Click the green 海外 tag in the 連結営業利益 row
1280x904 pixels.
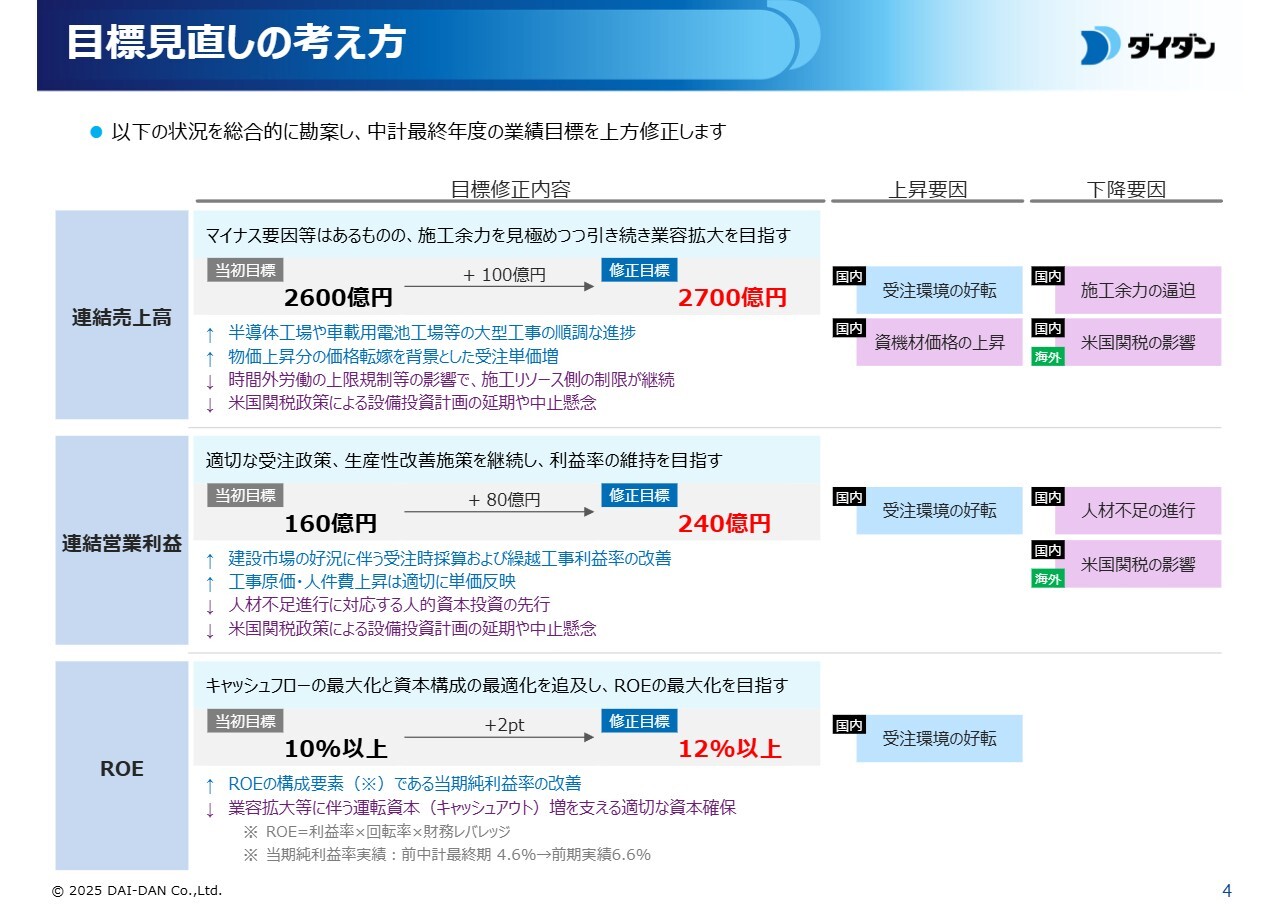click(x=1048, y=578)
